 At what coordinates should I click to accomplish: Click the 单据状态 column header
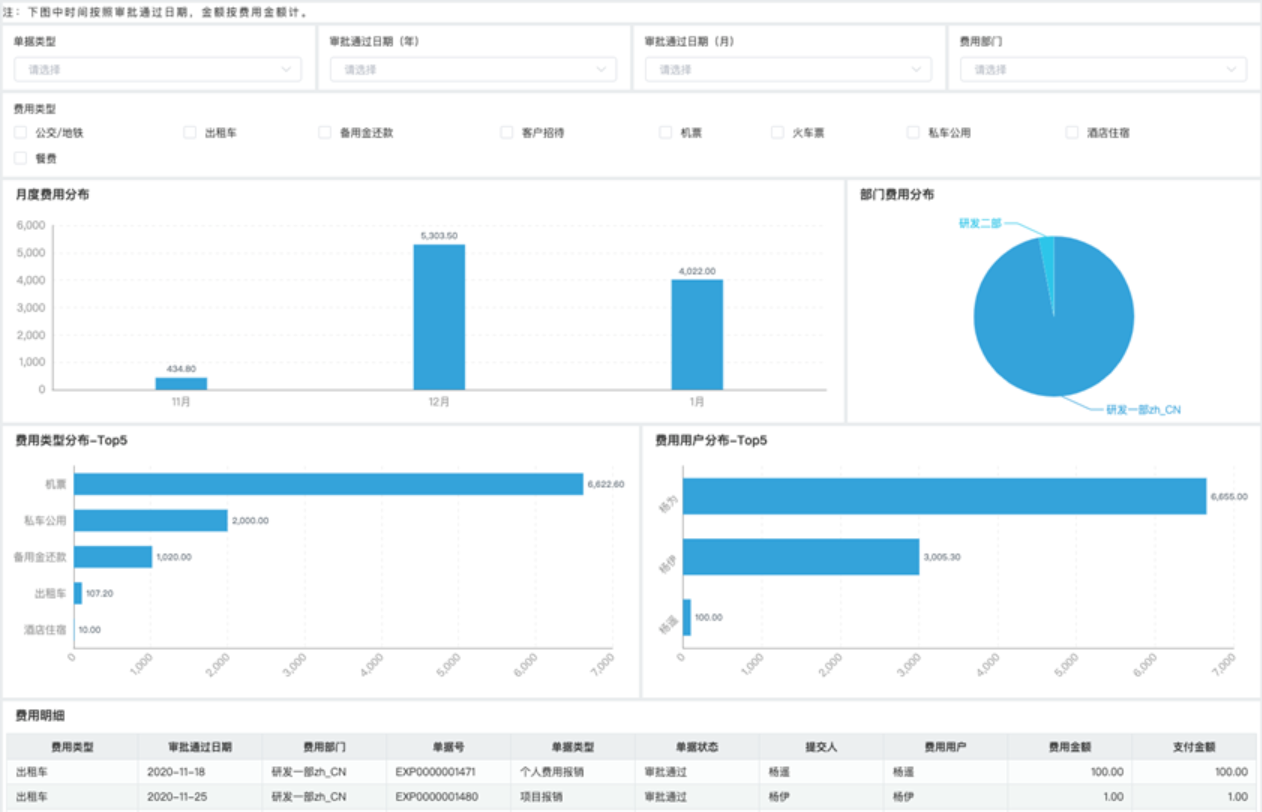pyautogui.click(x=697, y=746)
